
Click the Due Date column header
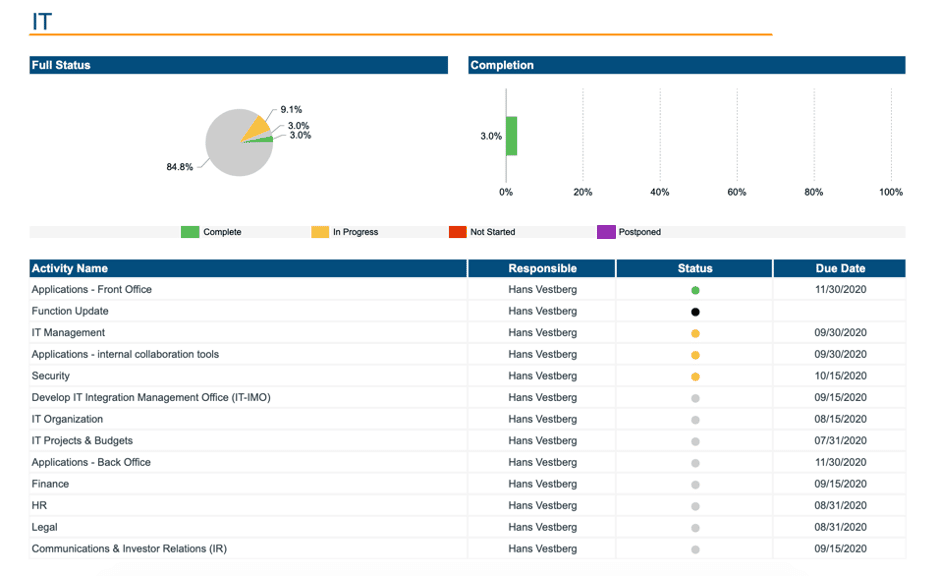pyautogui.click(x=839, y=269)
